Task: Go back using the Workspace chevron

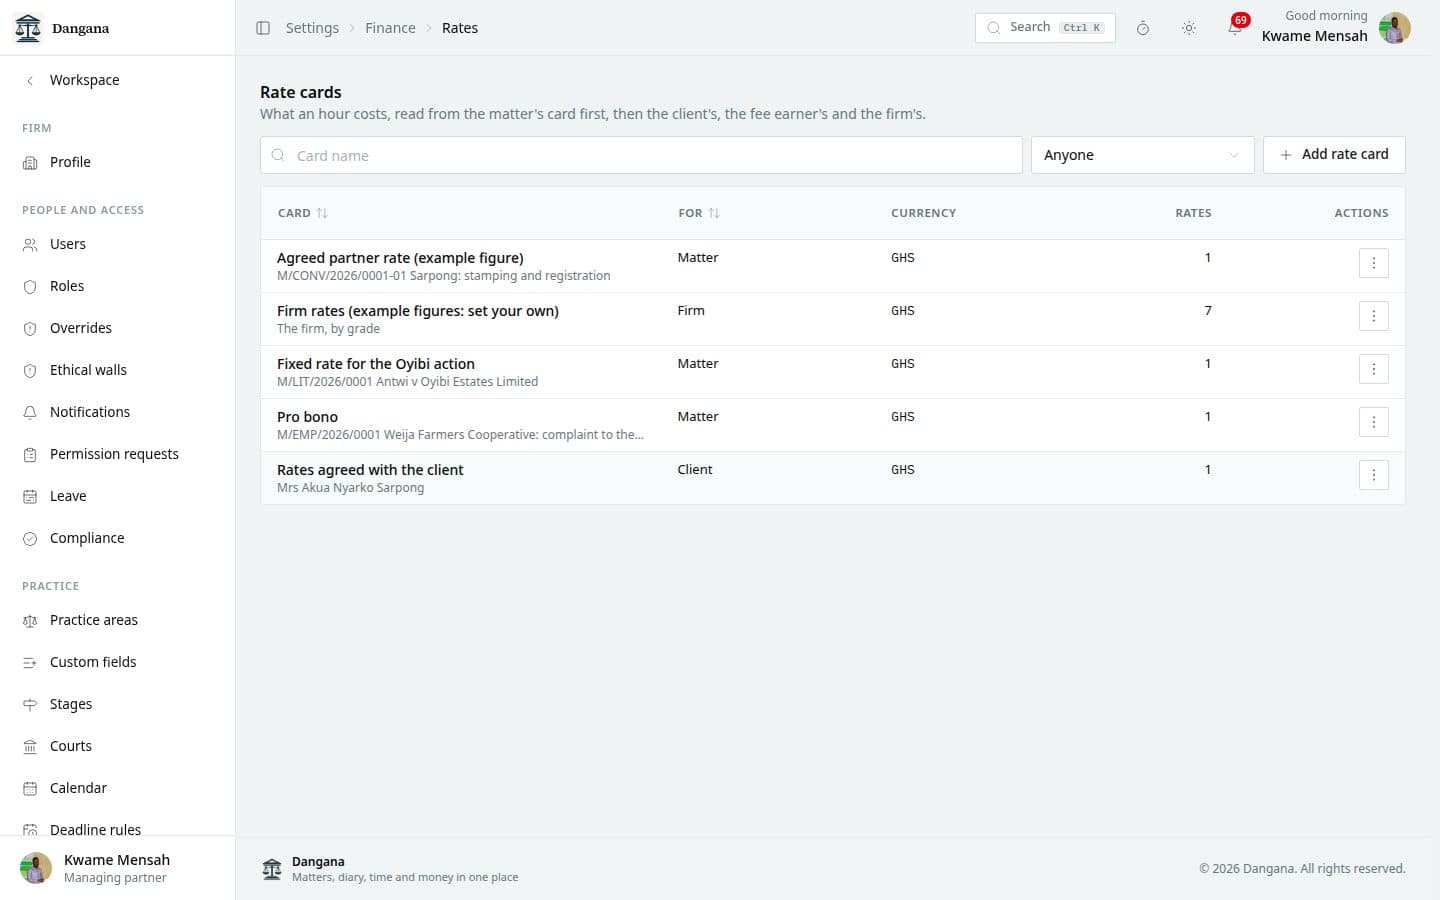Action: pos(30,80)
